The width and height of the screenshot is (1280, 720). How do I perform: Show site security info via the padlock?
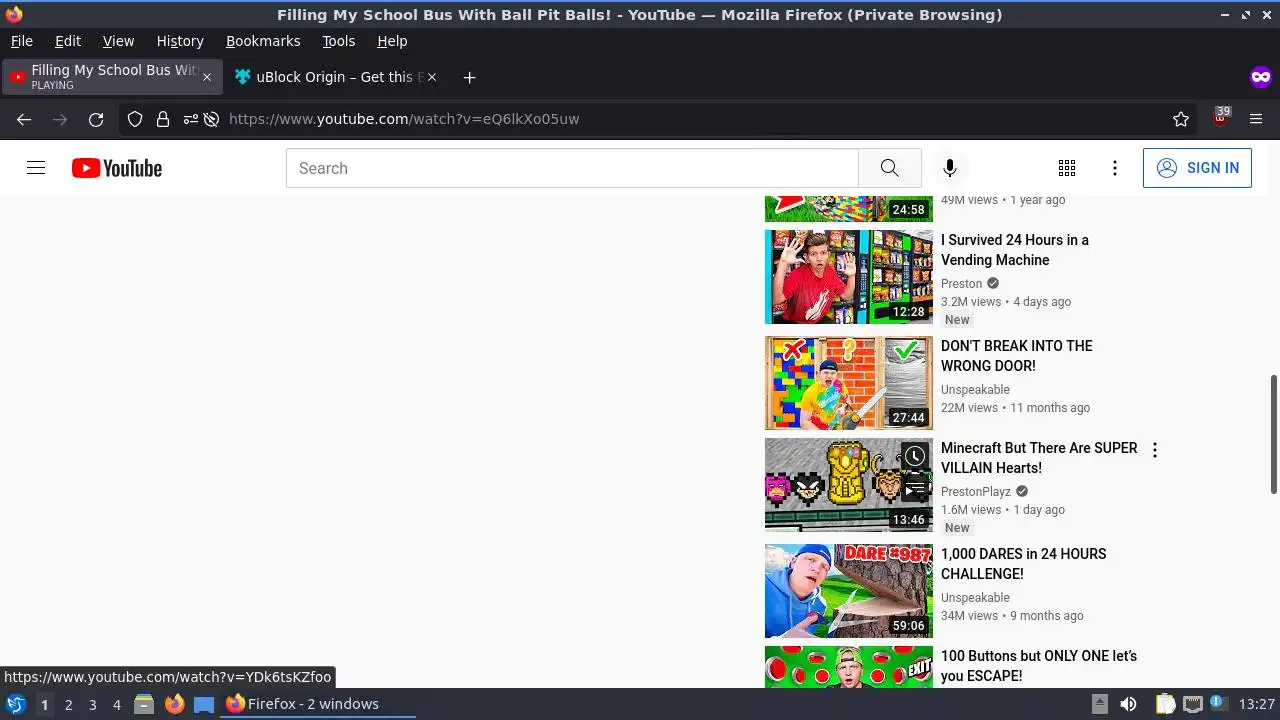[163, 119]
